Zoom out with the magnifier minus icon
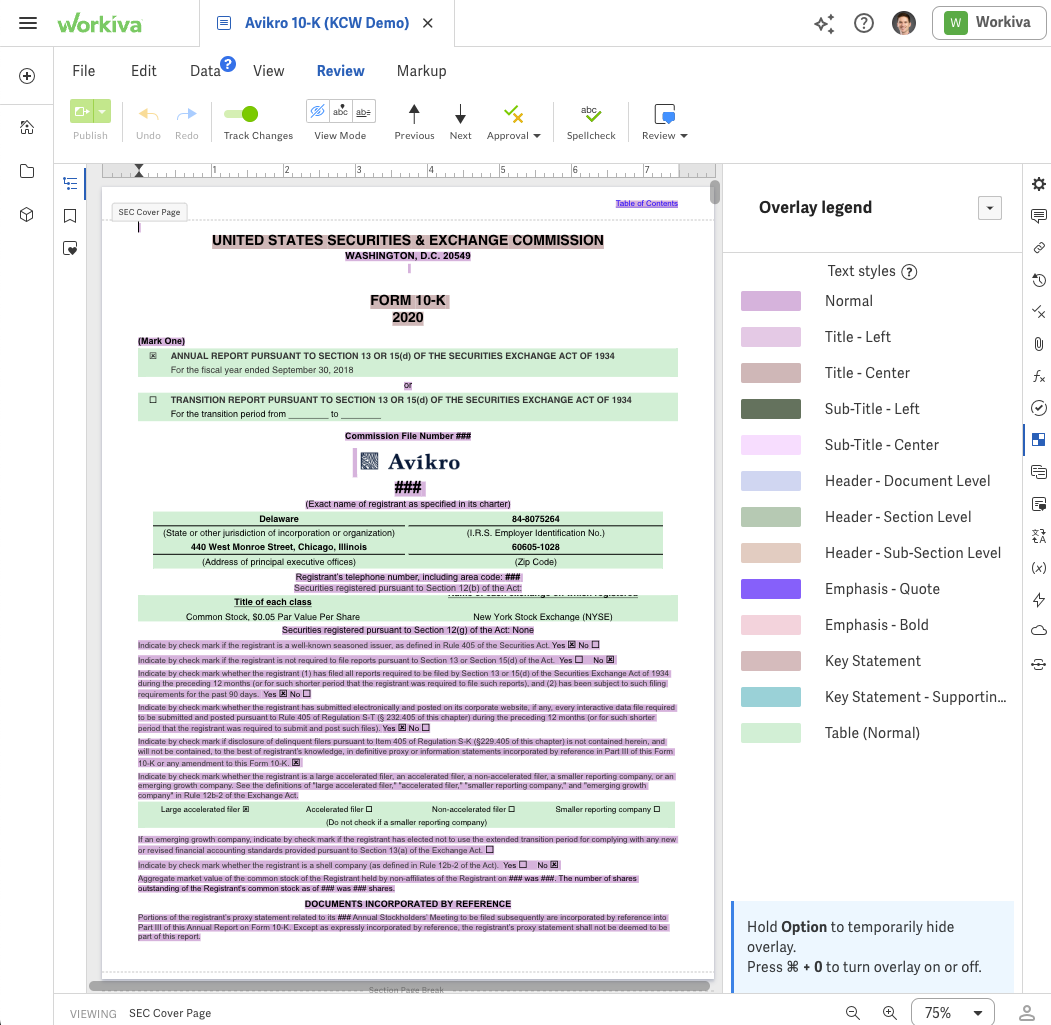Viewport: 1051px width, 1025px height. 853,1013
